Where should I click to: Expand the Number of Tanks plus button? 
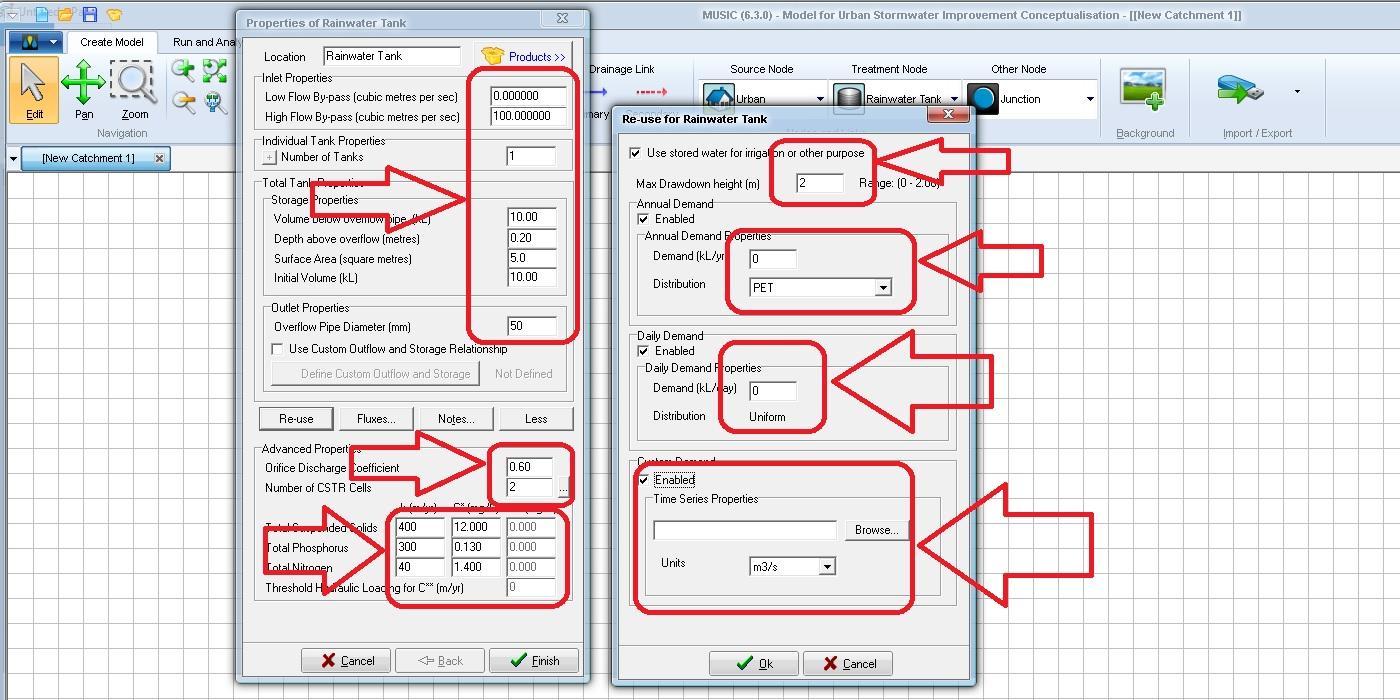pyautogui.click(x=269, y=157)
